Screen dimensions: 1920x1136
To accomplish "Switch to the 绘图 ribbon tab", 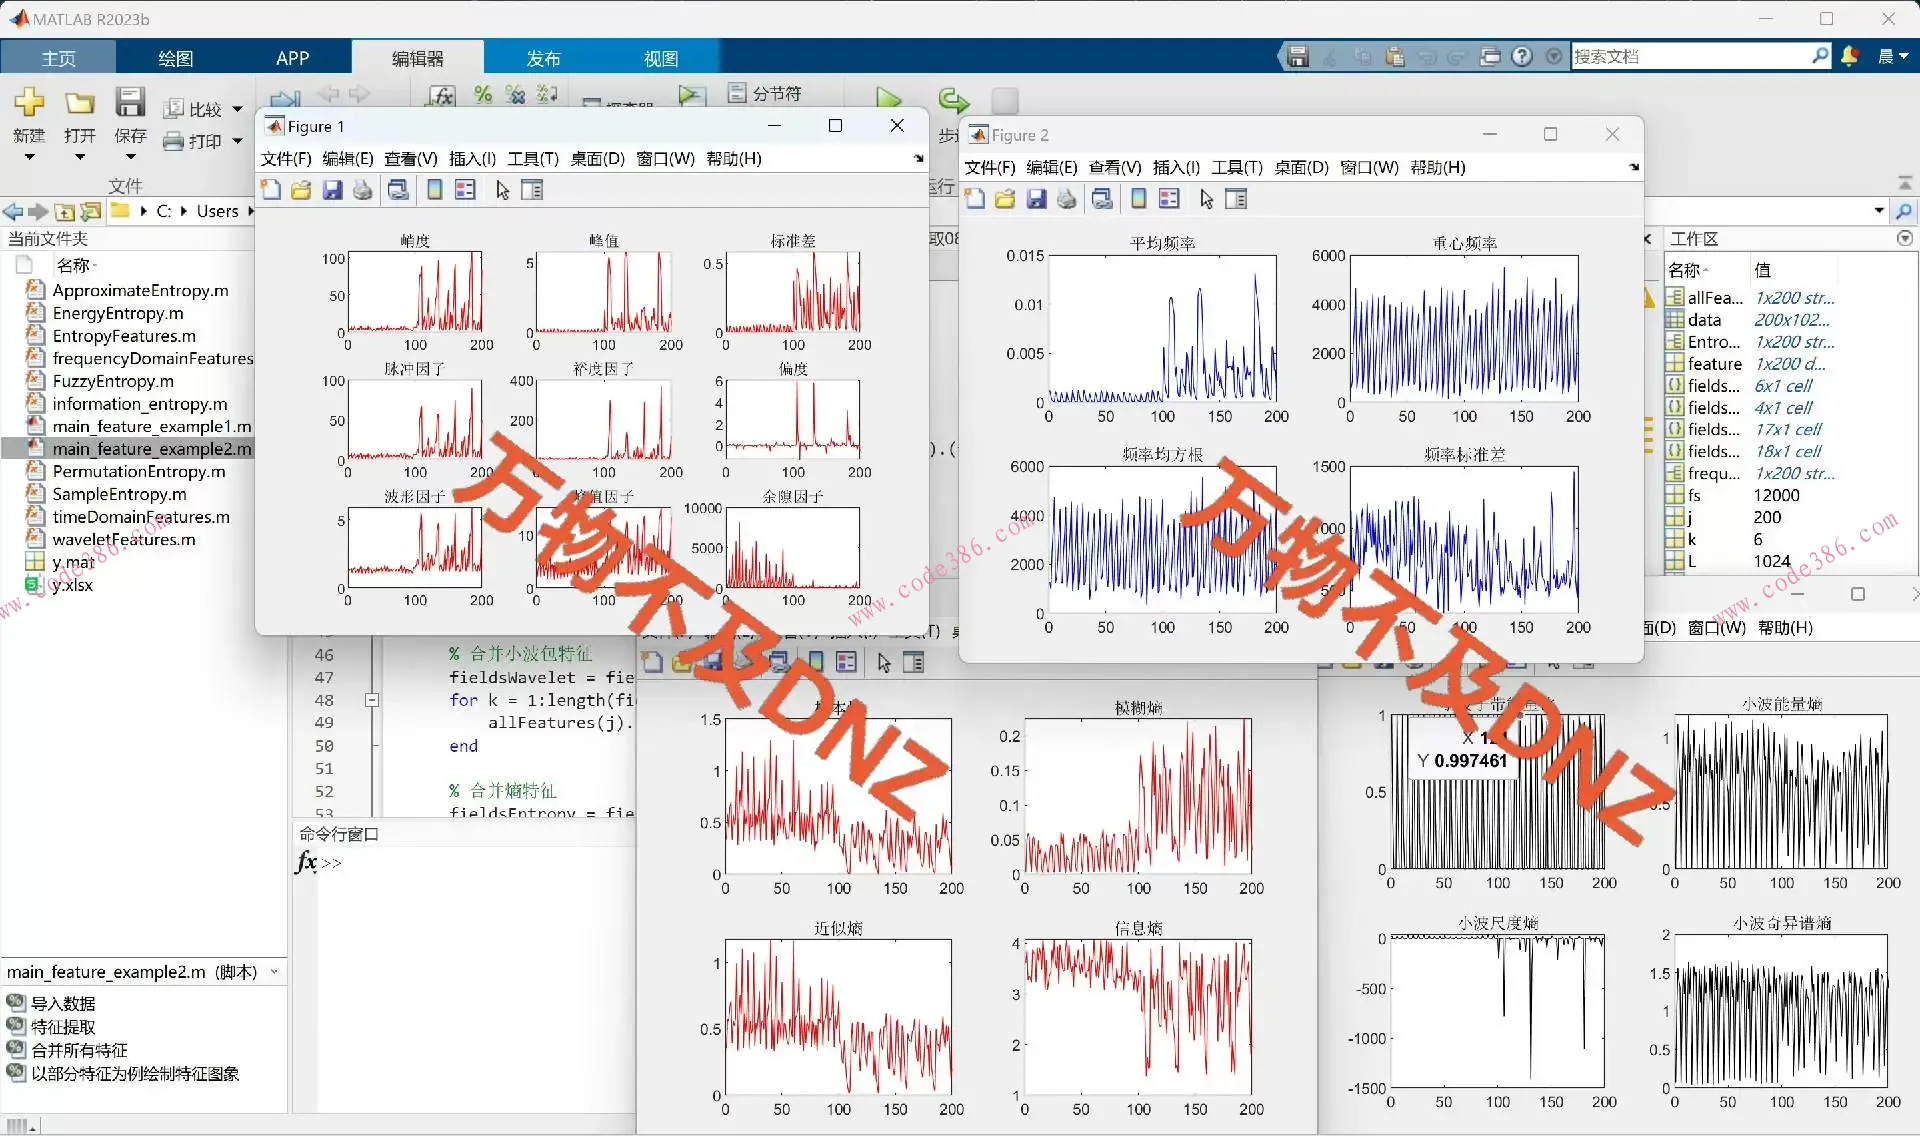I will [175, 58].
